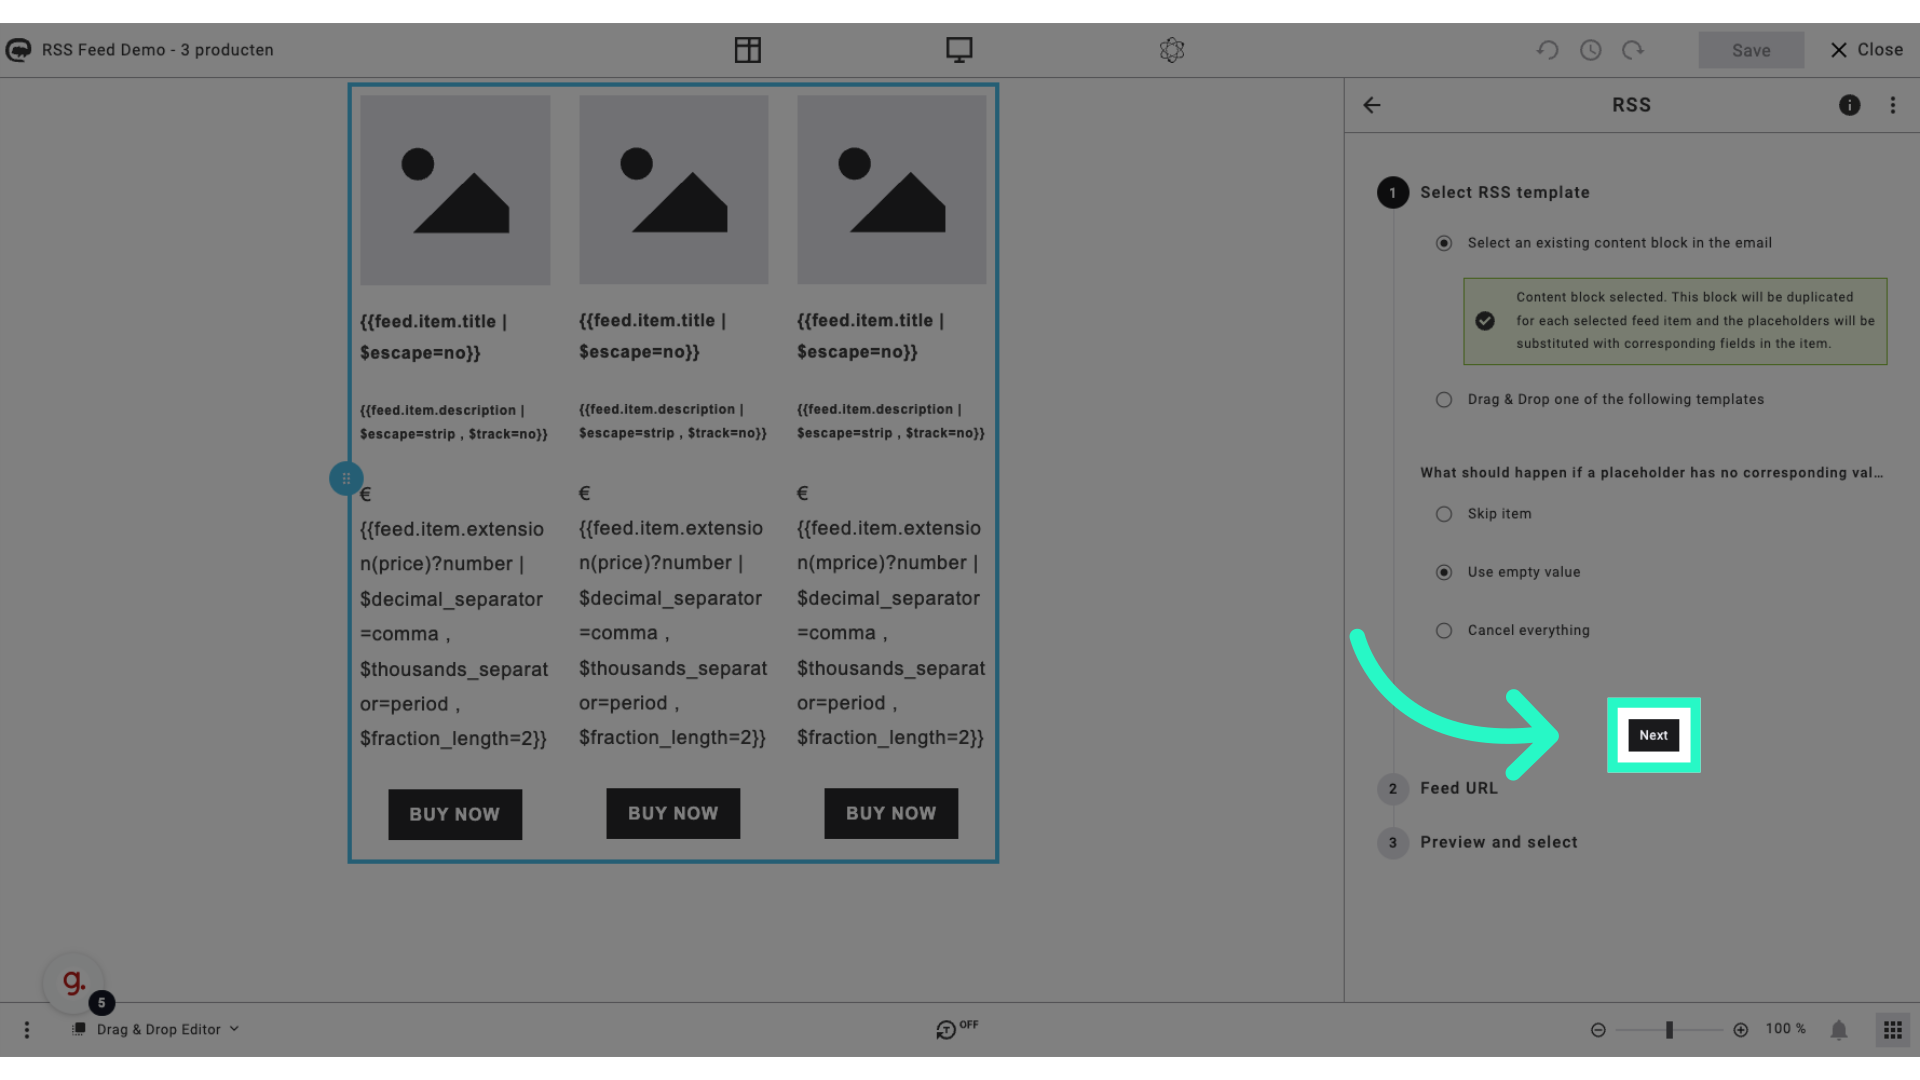
Task: Click the settings gear icon
Action: [1170, 49]
